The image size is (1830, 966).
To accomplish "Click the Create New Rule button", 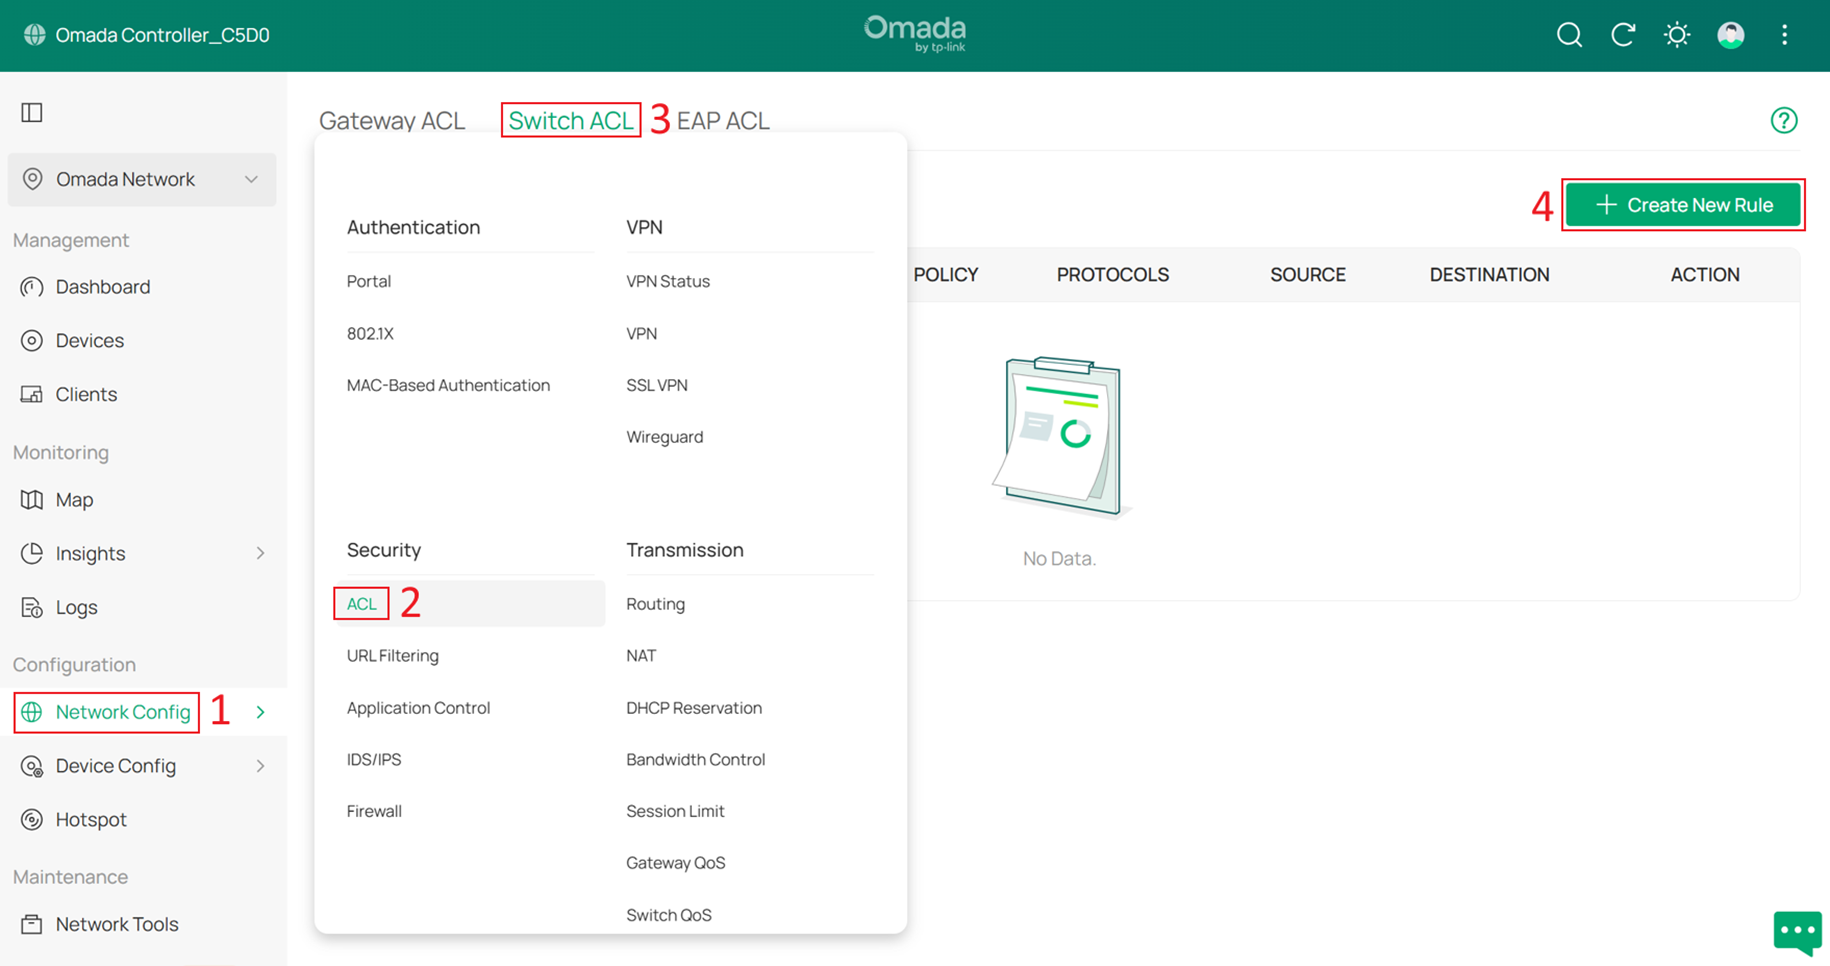I will coord(1683,205).
